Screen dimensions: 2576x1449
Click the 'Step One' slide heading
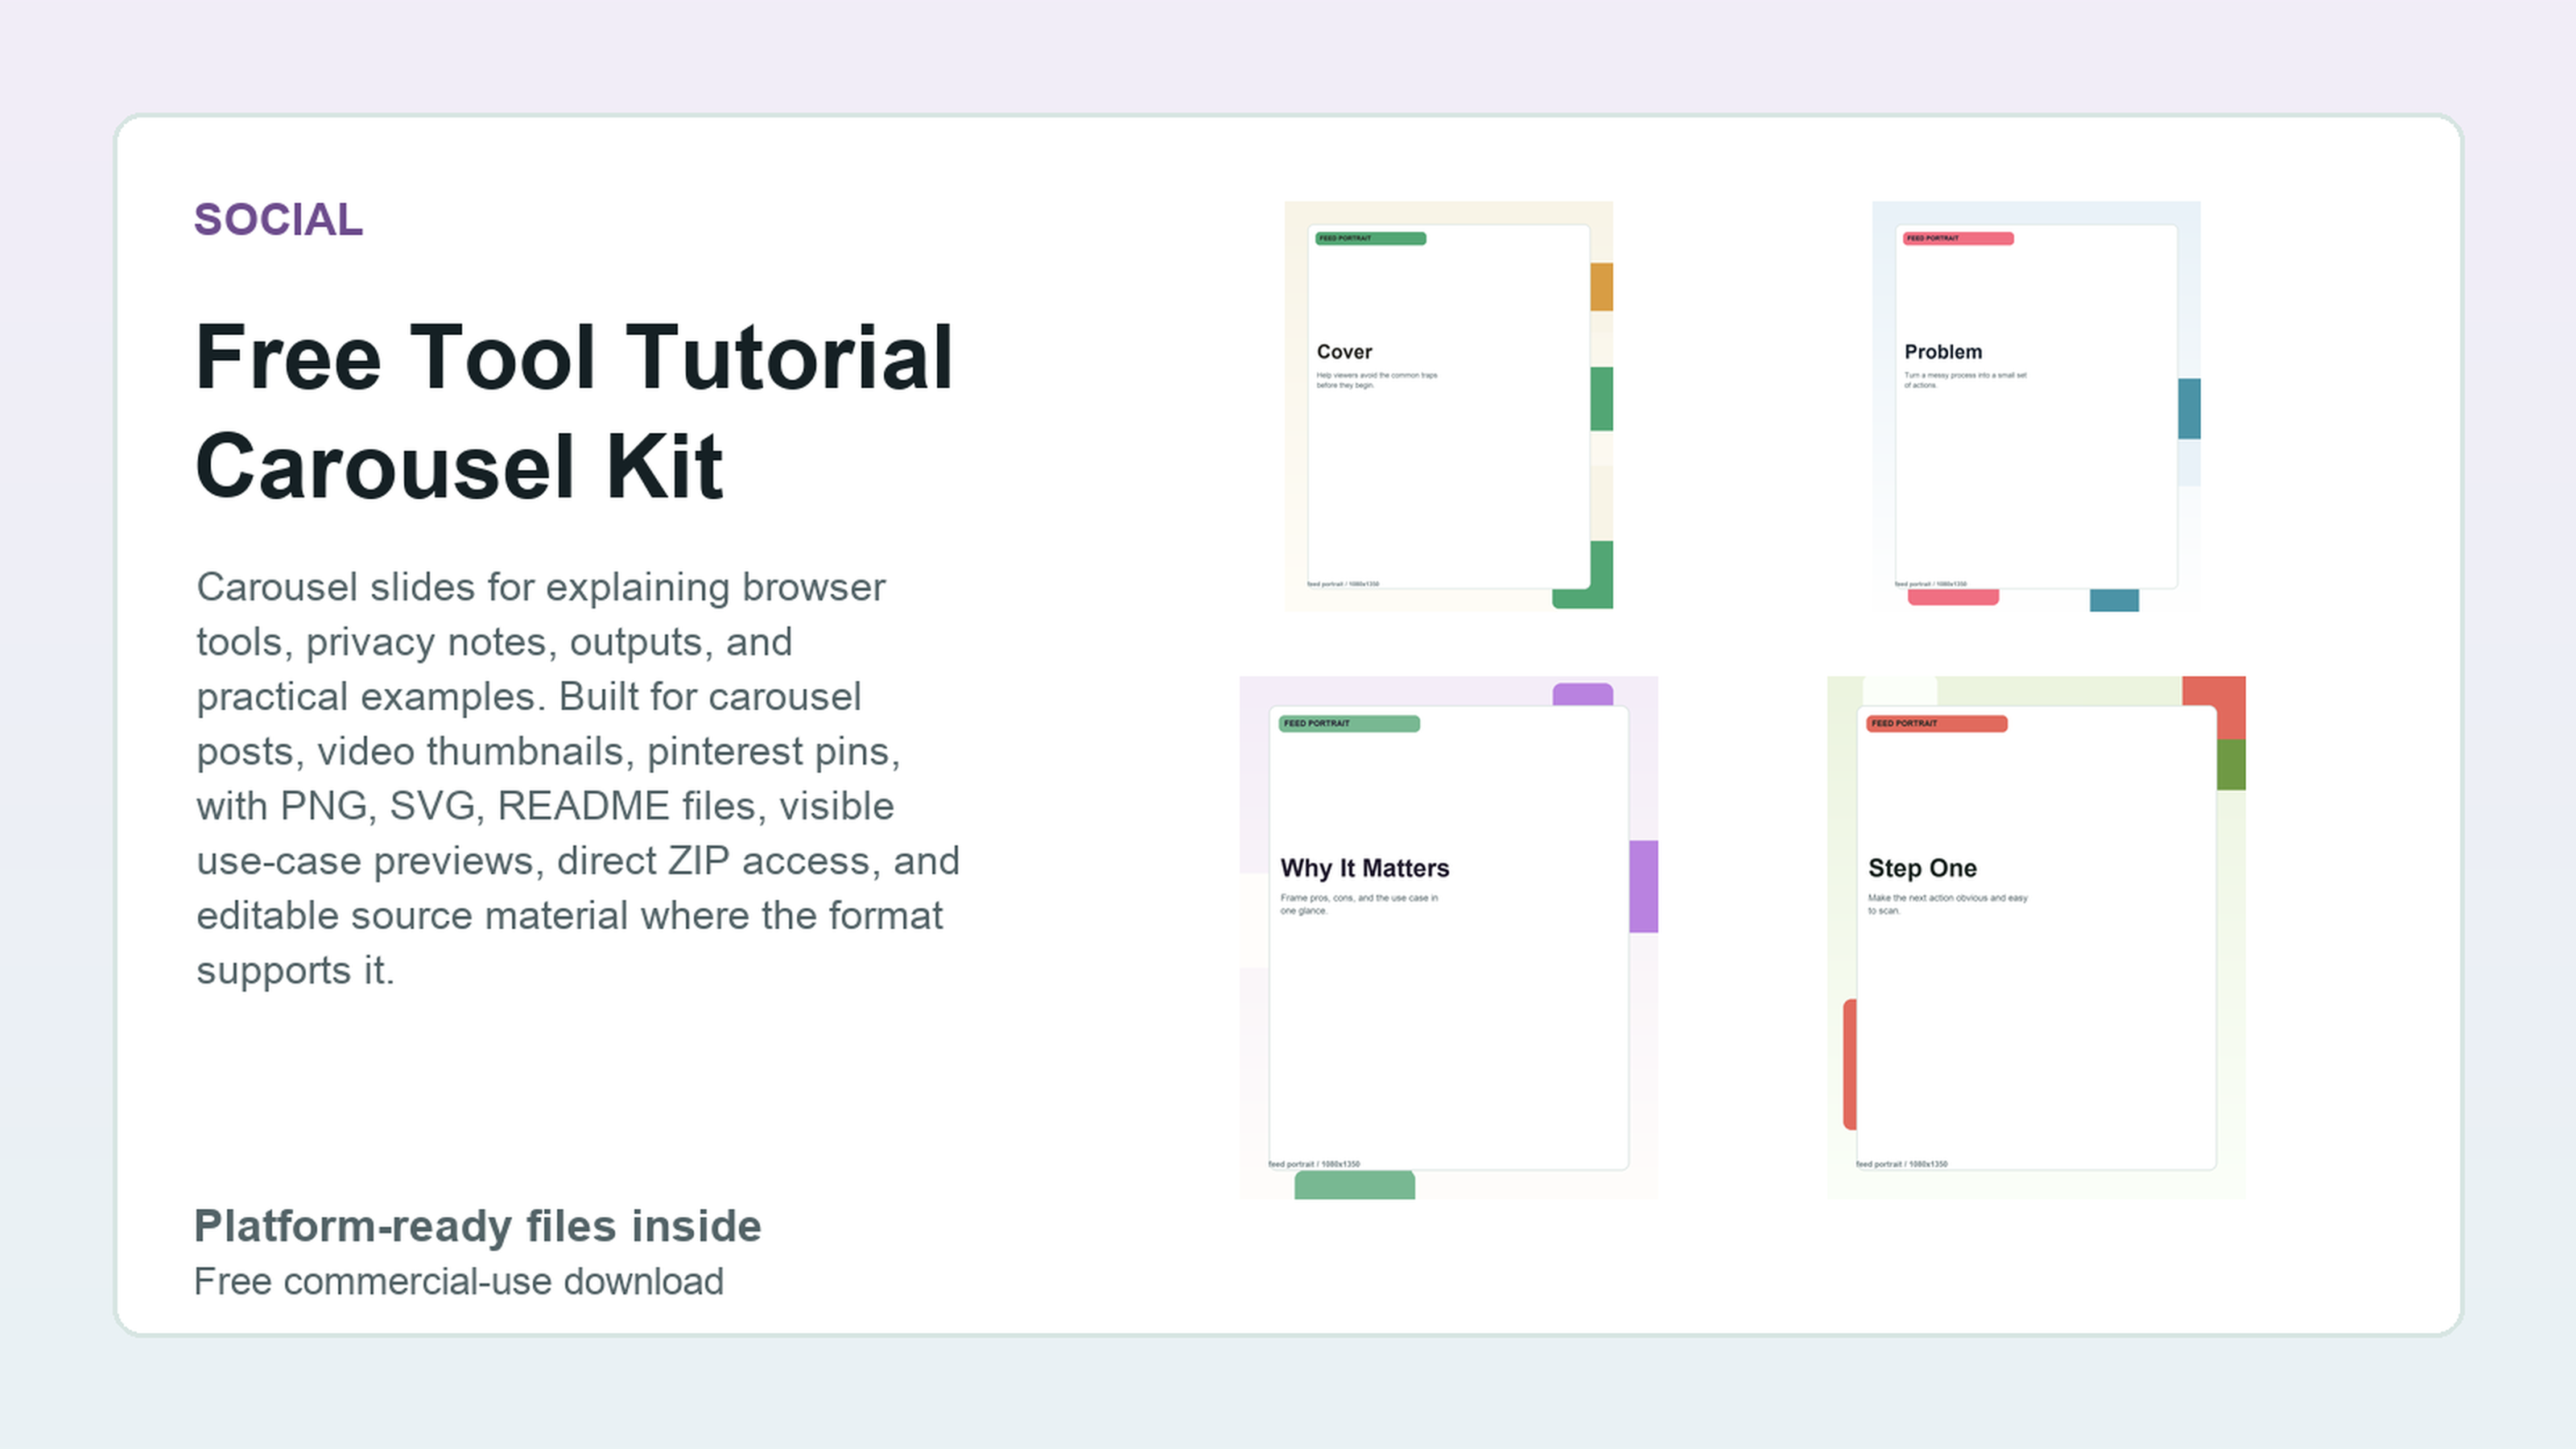1922,868
